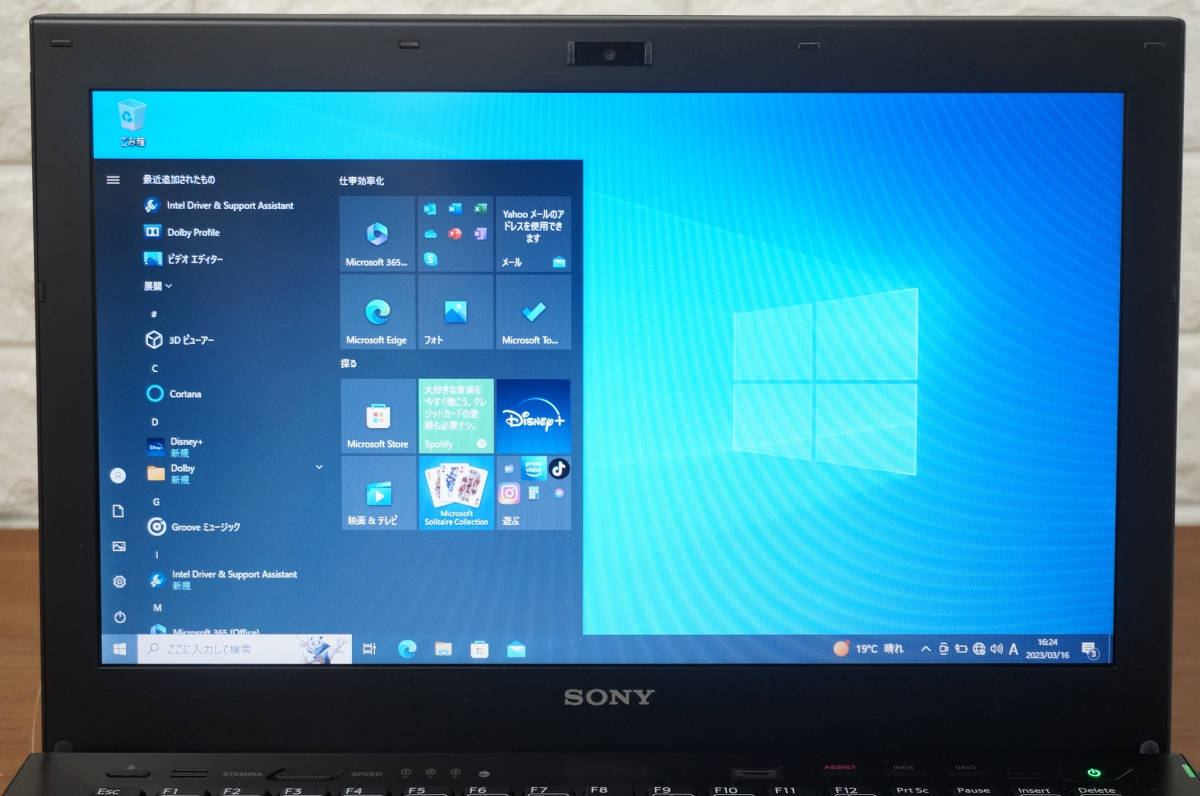This screenshot has width=1200, height=796.
Task: Open Settings gear in Start sidebar
Action: (119, 581)
